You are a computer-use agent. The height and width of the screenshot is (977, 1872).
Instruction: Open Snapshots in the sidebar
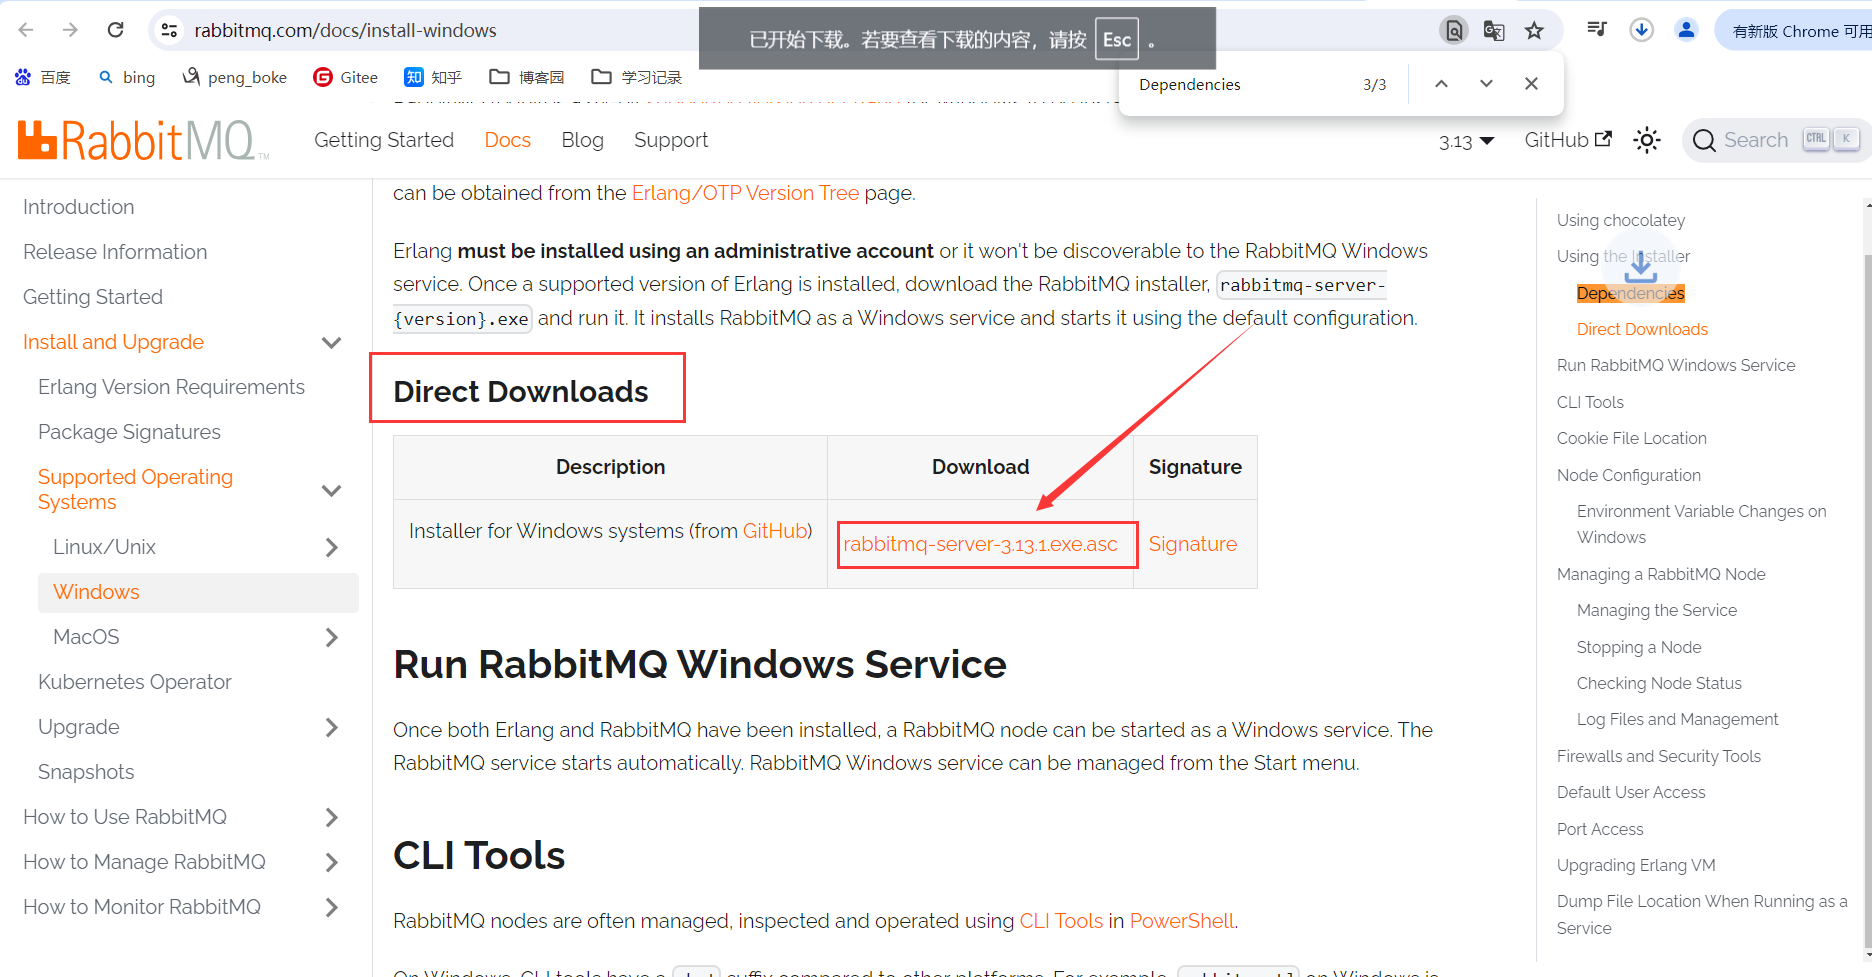coord(86,772)
